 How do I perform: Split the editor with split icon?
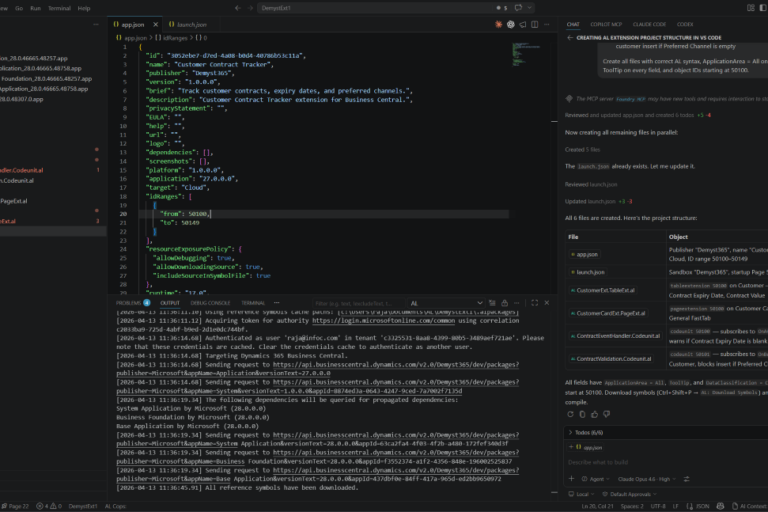click(535, 24)
